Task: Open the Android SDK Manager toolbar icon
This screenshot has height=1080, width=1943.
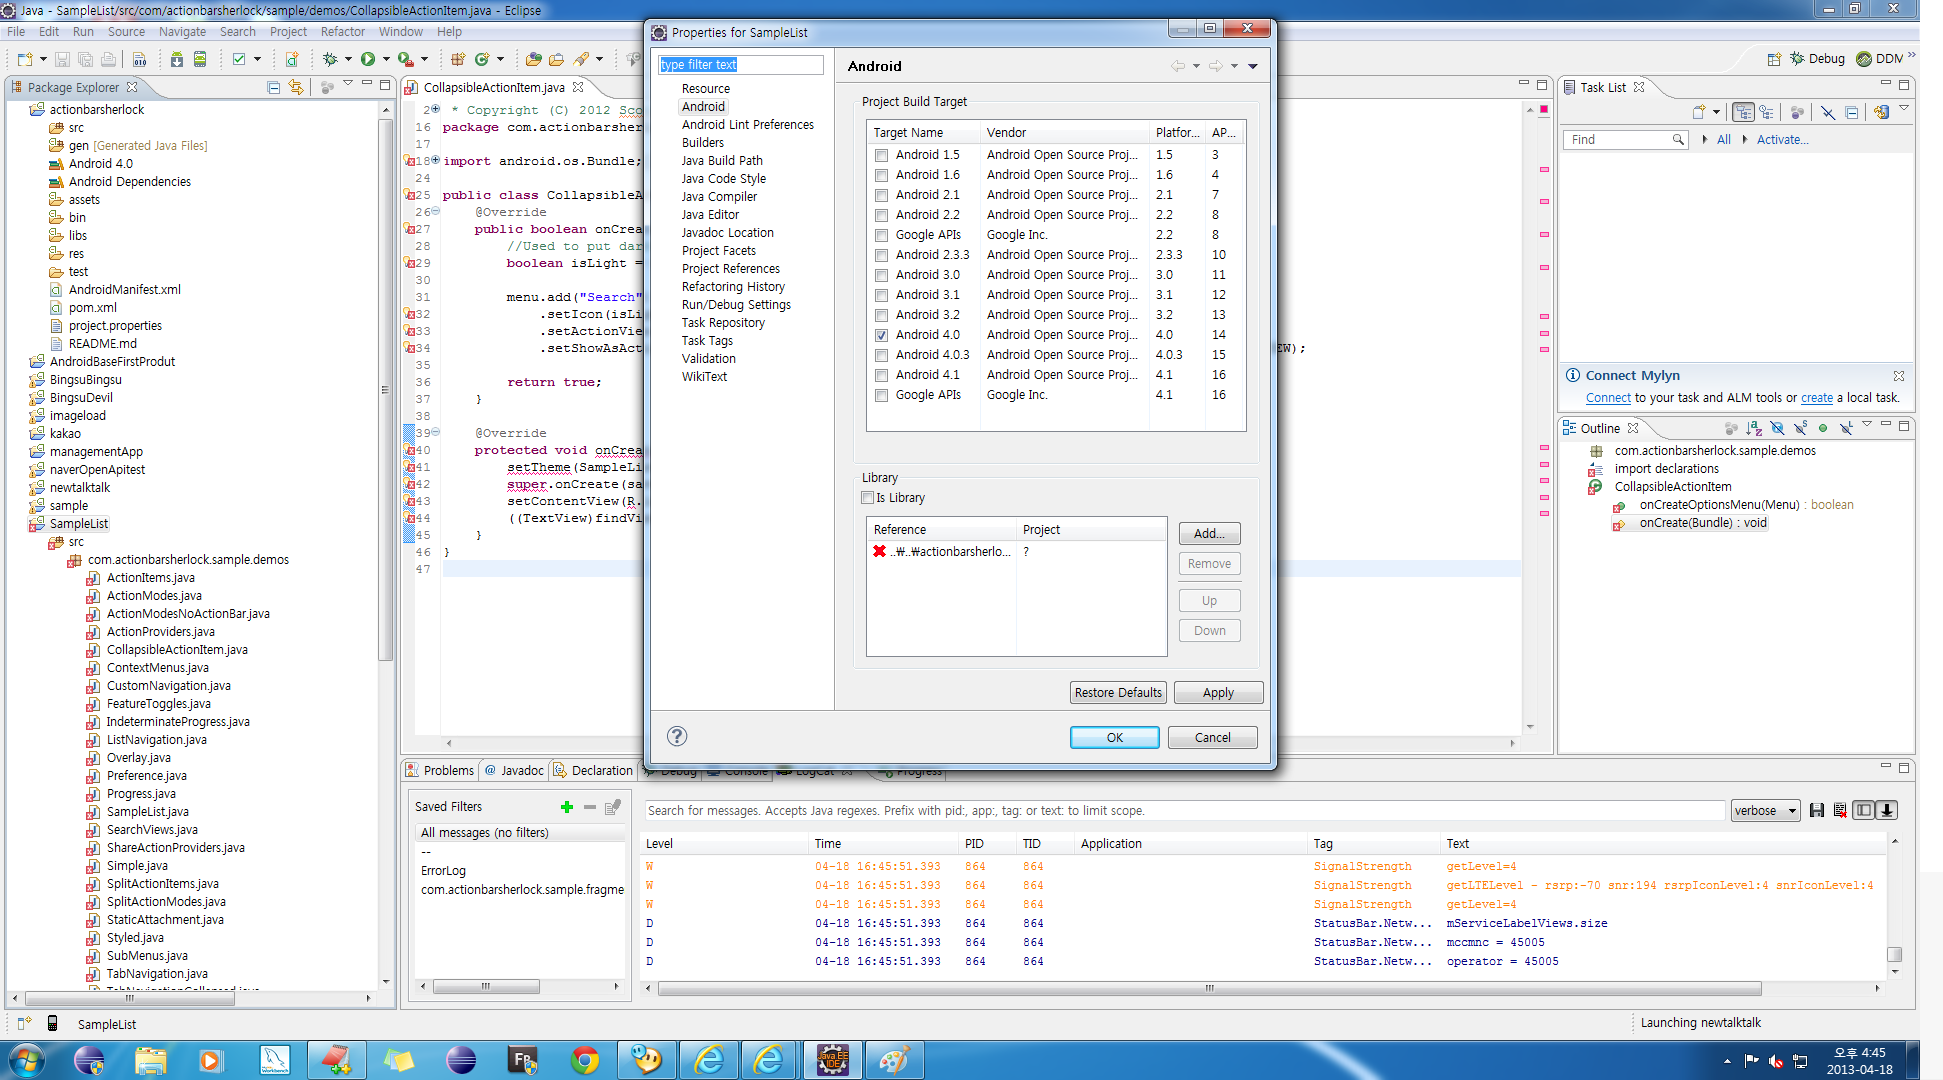Action: [x=176, y=59]
